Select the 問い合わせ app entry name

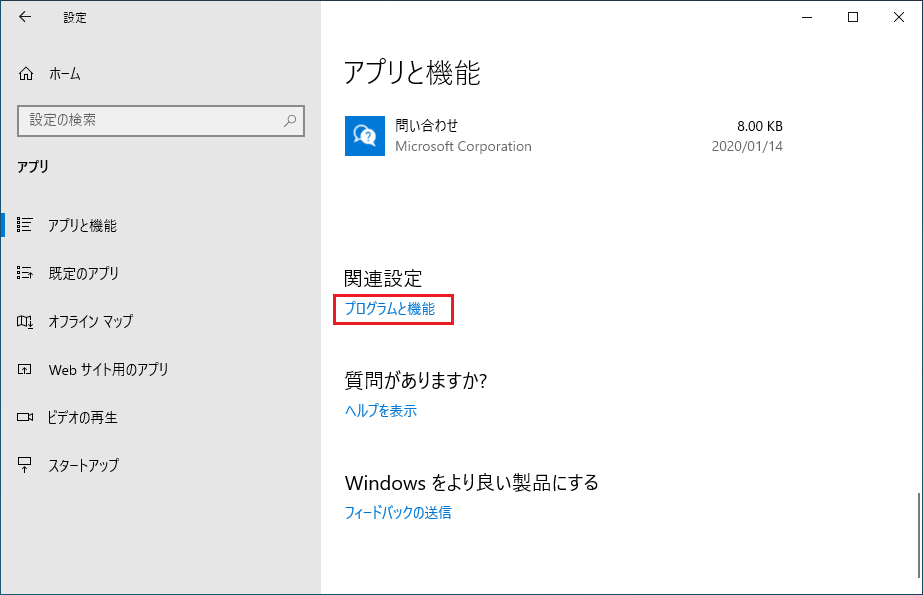click(x=427, y=125)
